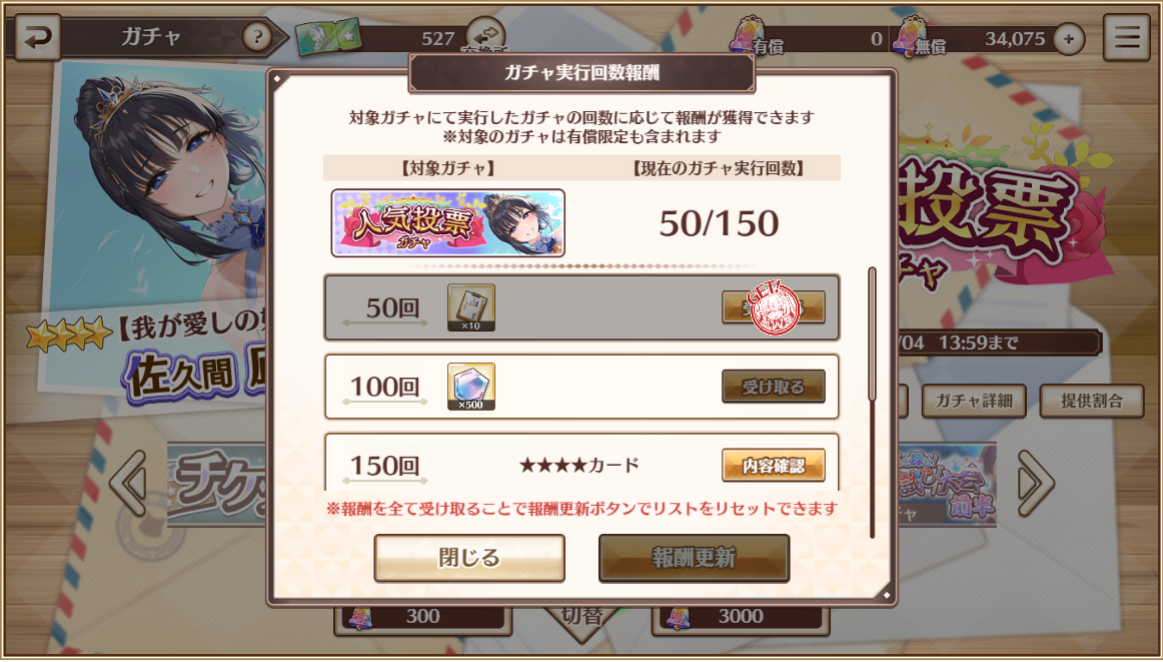Select the 100回 crystal x500 icon

coord(471,386)
